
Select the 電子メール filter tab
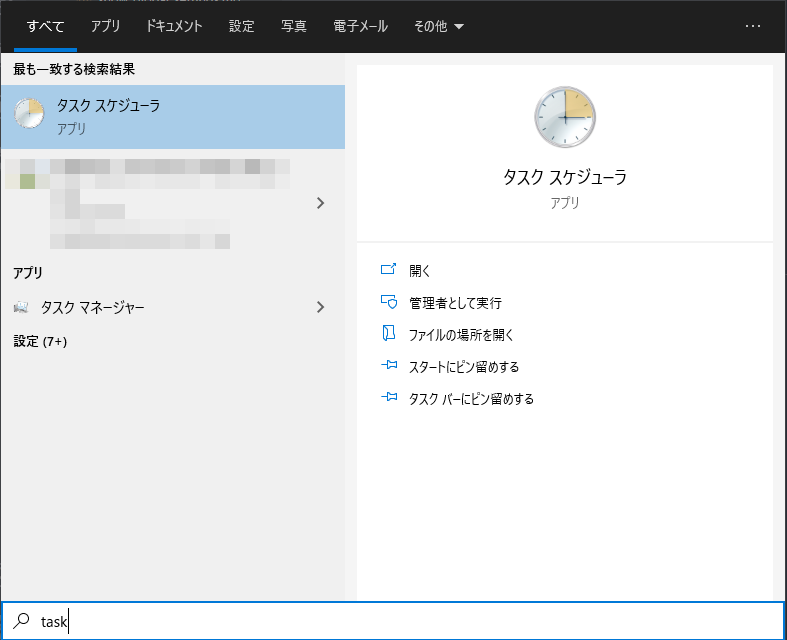360,26
